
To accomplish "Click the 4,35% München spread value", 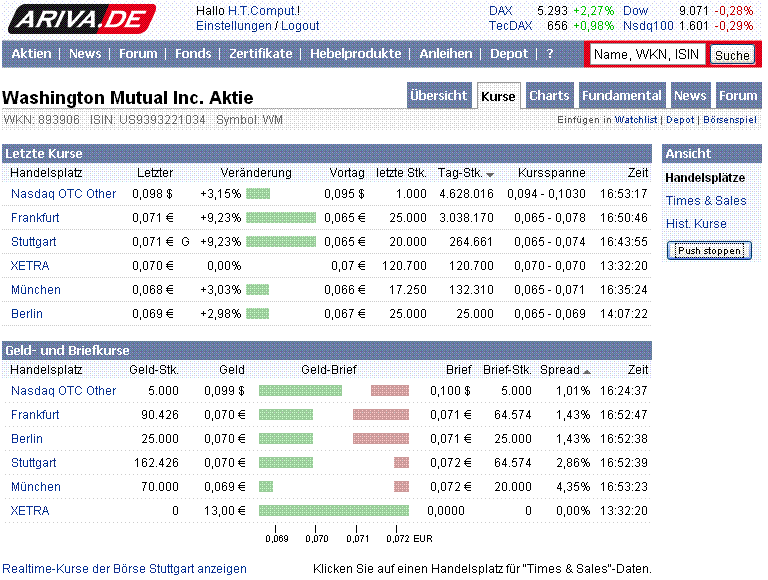I will (x=573, y=486).
